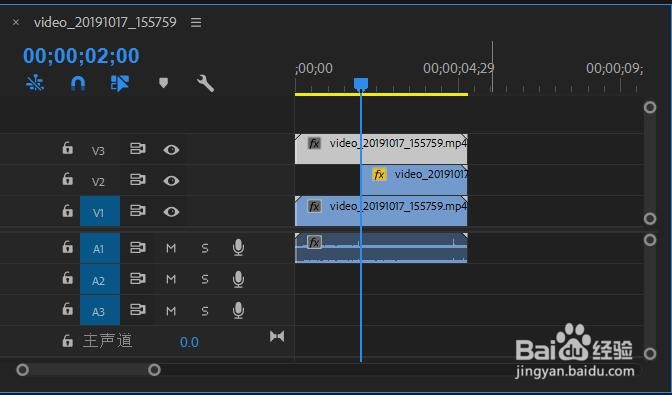Open fx badge on V1 clip

point(314,206)
